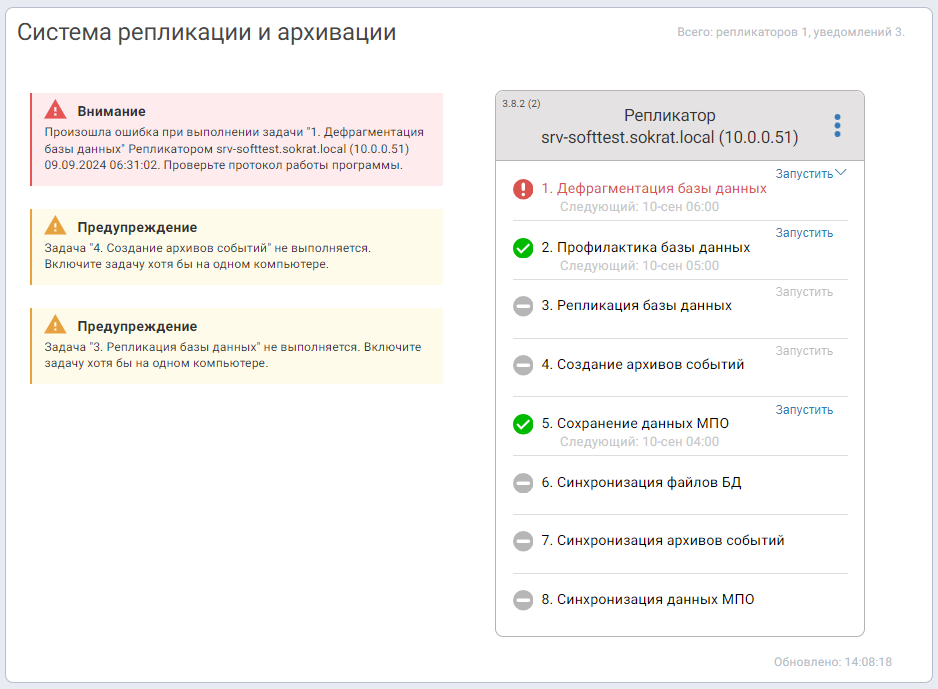Click gray icon of MPO data synchronization
Screen dimensions: 938x689
pyautogui.click(x=523, y=600)
